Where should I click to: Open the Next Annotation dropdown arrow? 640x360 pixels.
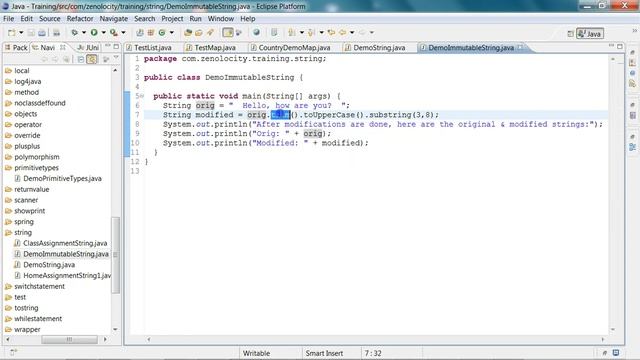(x=302, y=33)
